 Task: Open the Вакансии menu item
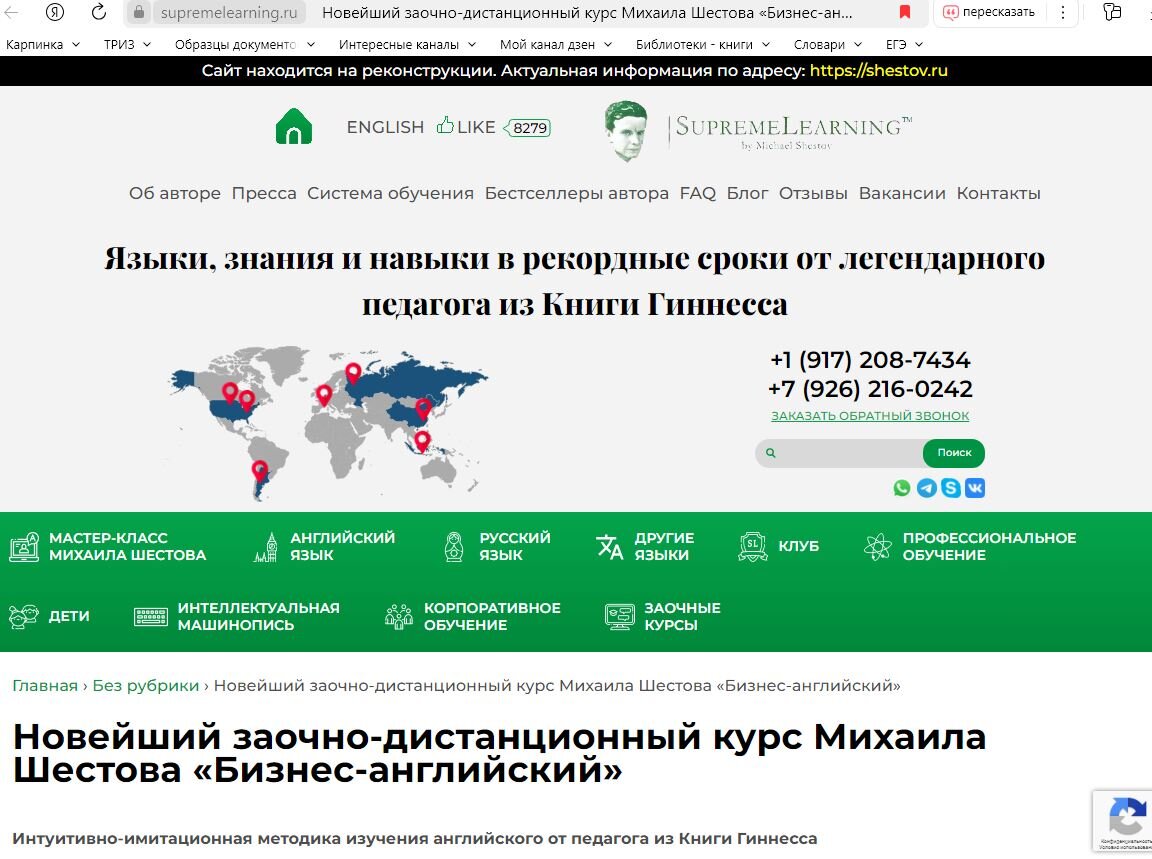902,193
